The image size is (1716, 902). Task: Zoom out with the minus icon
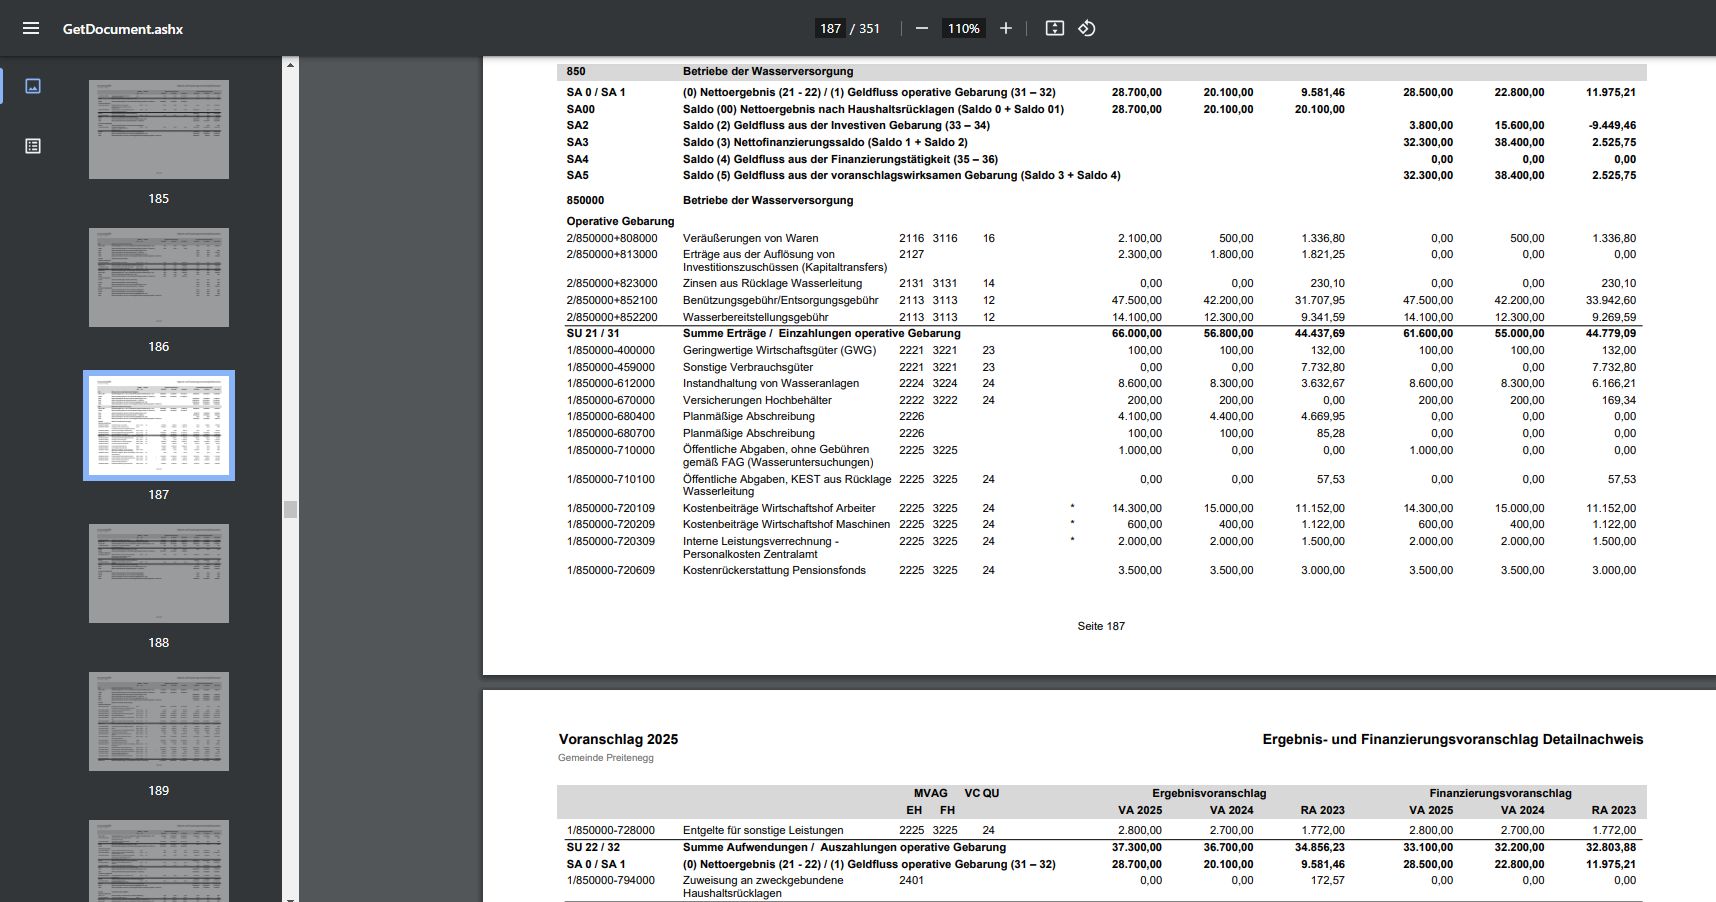pos(922,28)
